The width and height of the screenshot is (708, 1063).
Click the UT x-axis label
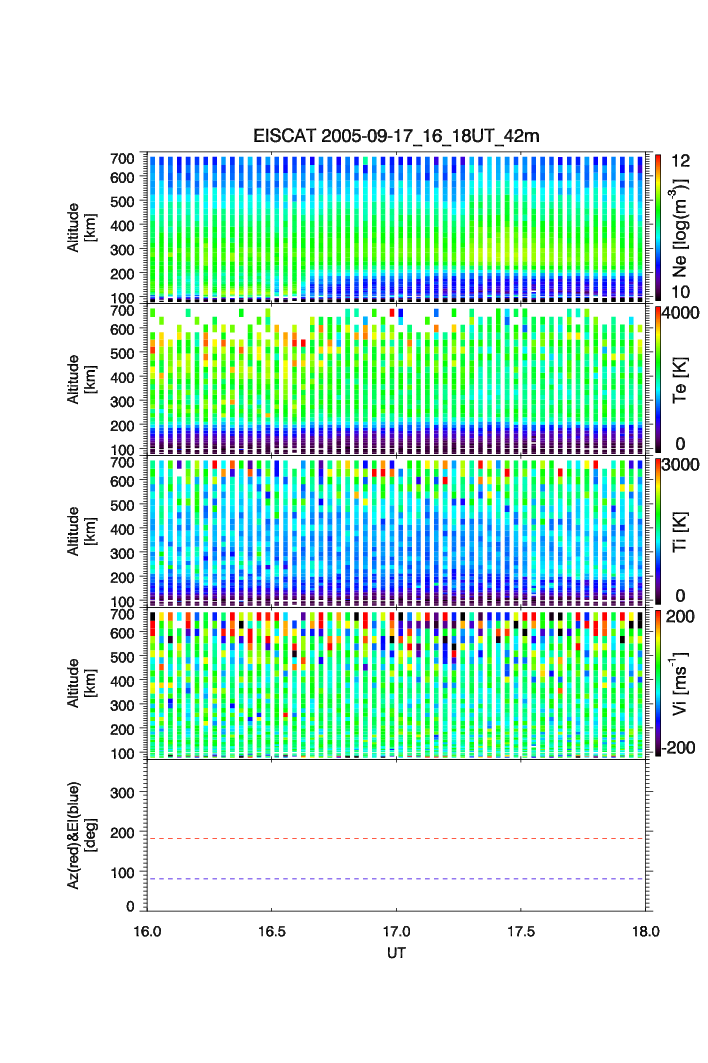coord(397,953)
